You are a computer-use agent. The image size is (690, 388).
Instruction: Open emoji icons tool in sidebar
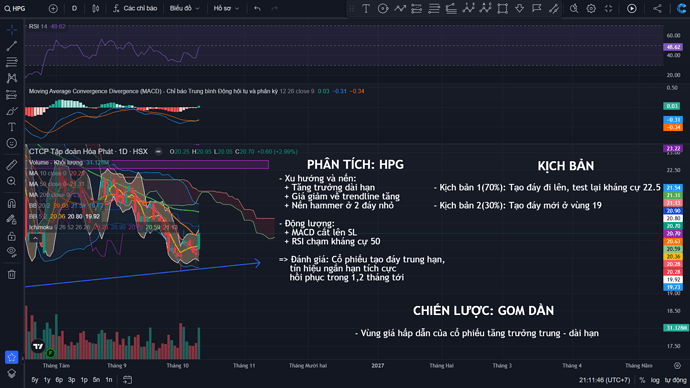(x=12, y=143)
